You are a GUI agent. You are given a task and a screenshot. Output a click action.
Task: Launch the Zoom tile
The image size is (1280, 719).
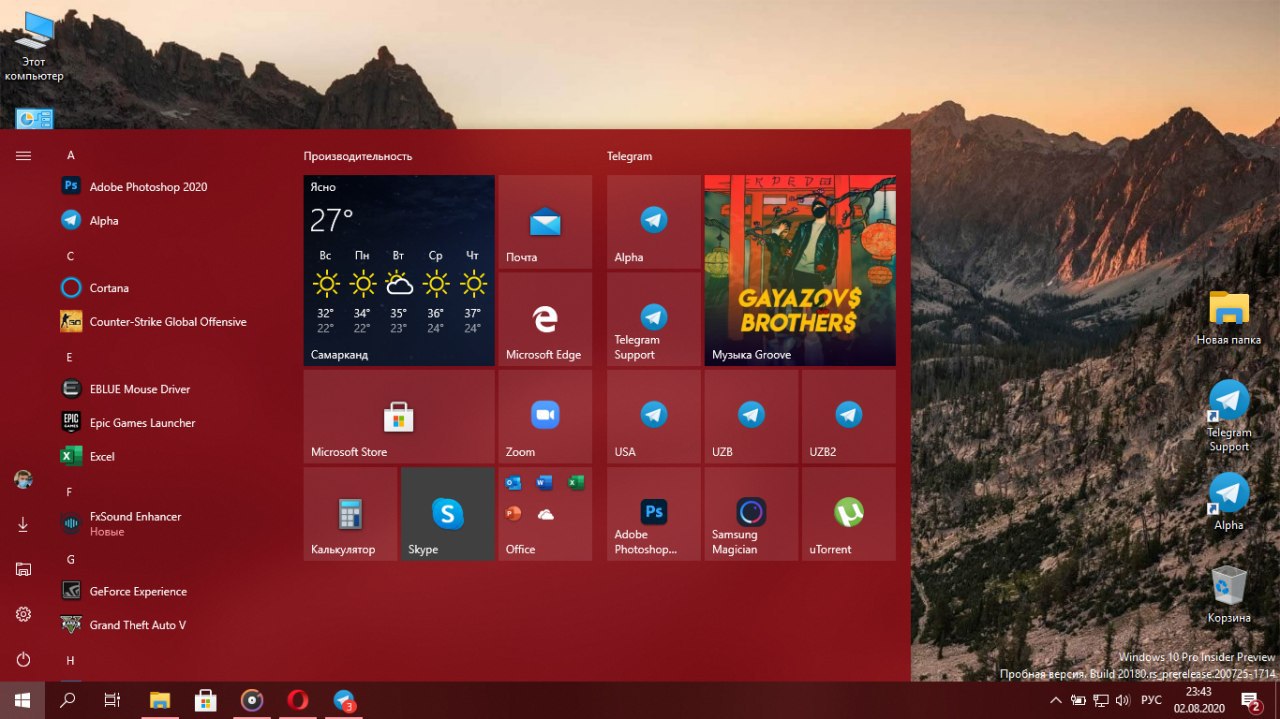[x=545, y=416]
